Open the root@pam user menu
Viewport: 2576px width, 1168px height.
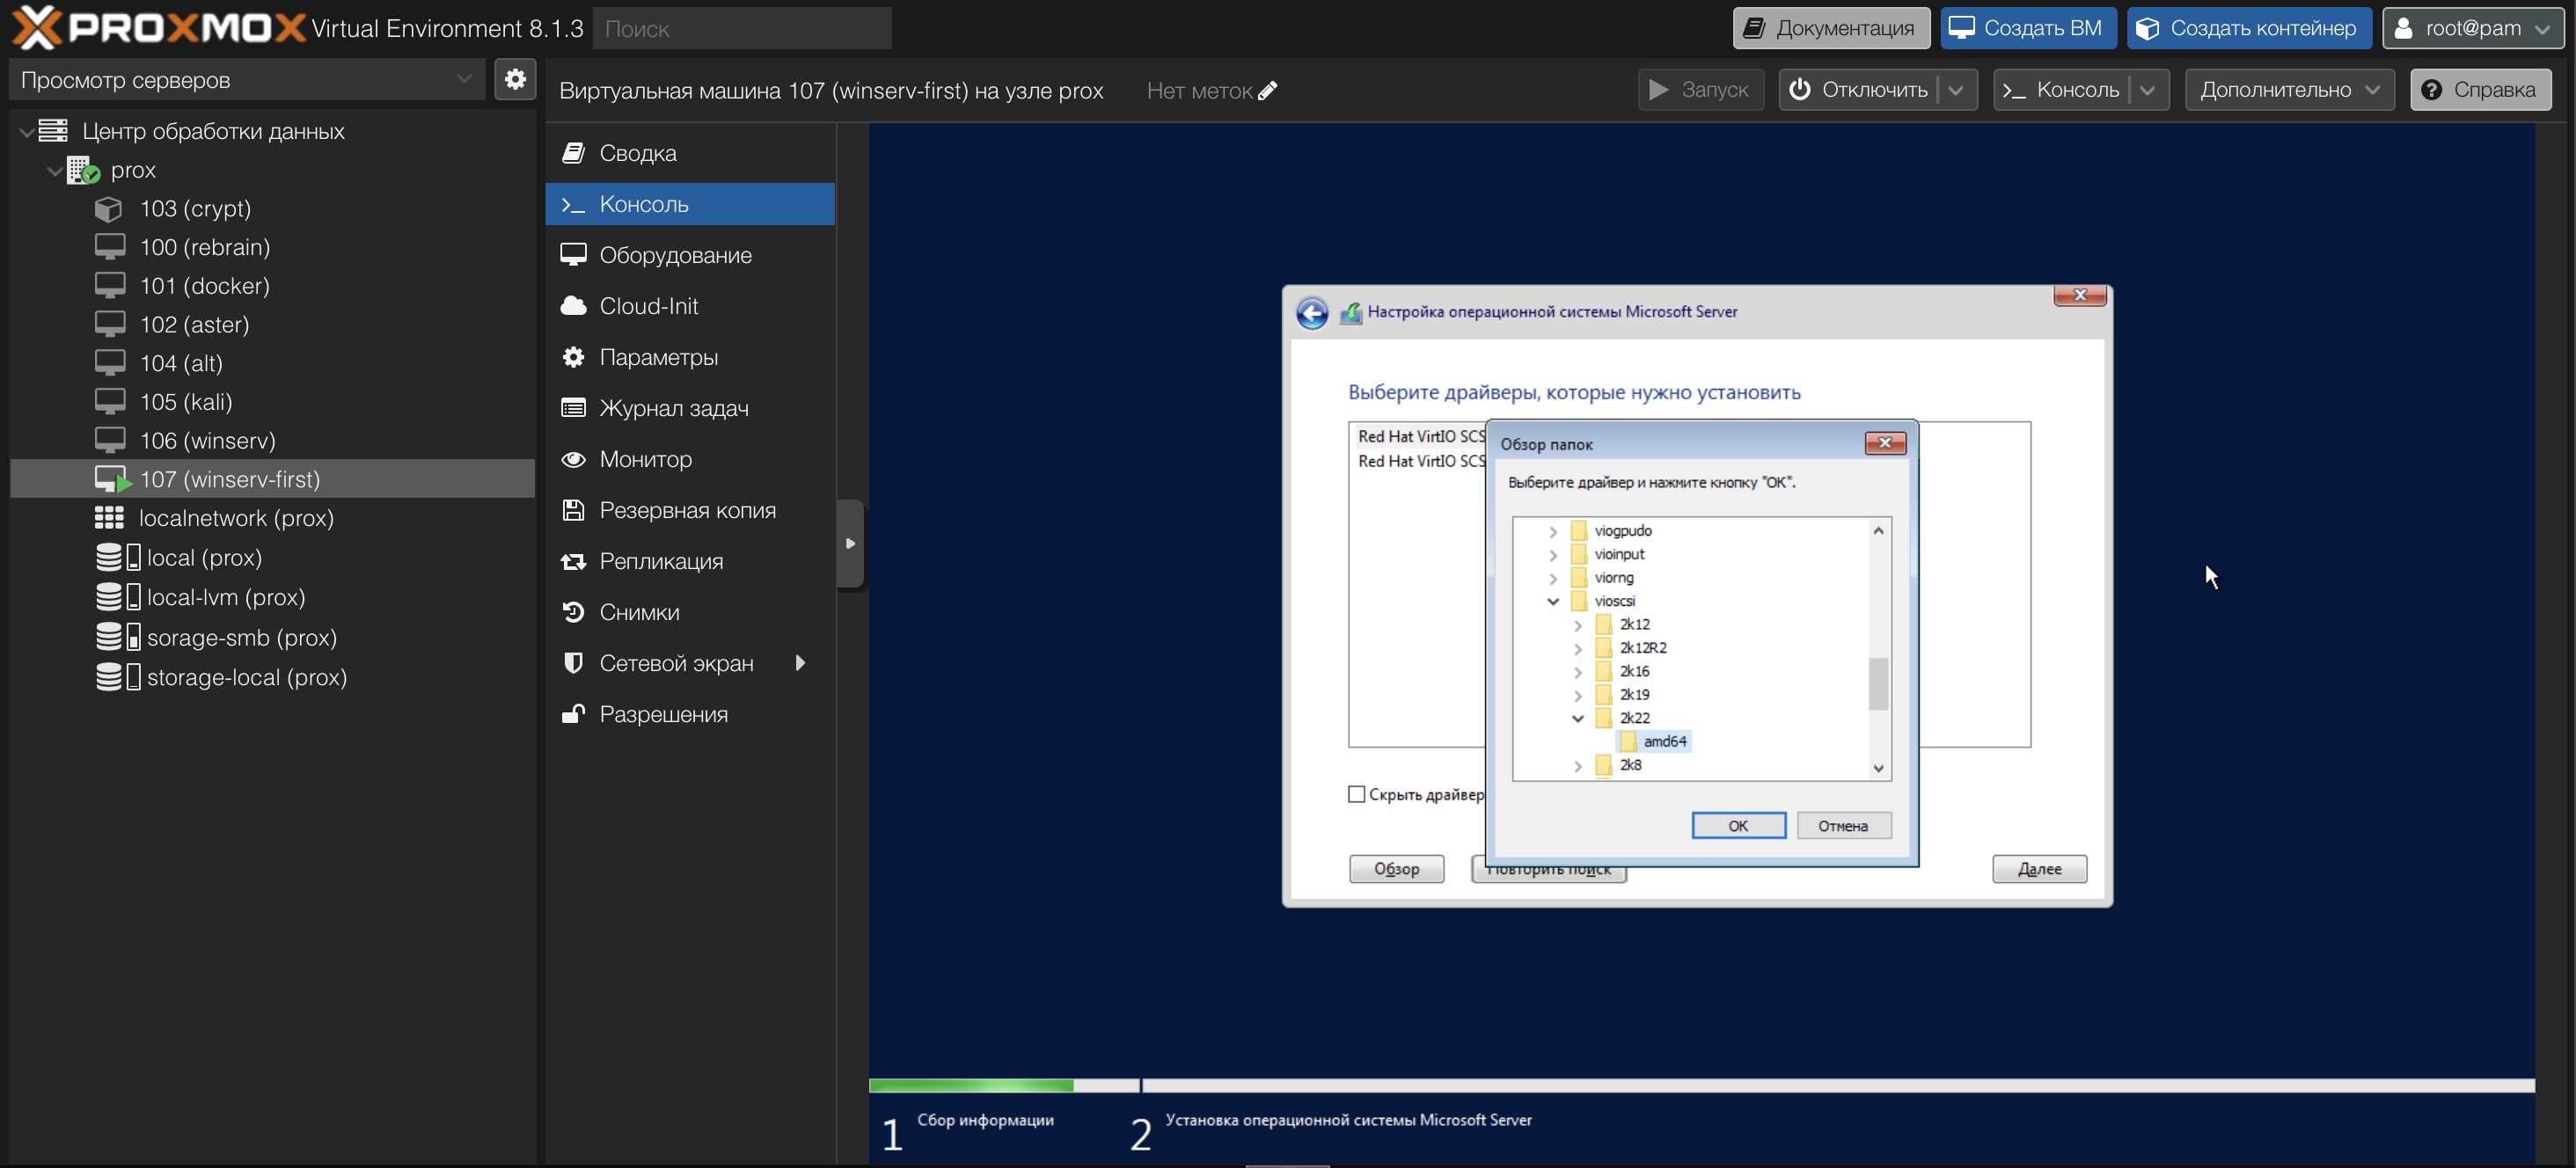point(2472,28)
